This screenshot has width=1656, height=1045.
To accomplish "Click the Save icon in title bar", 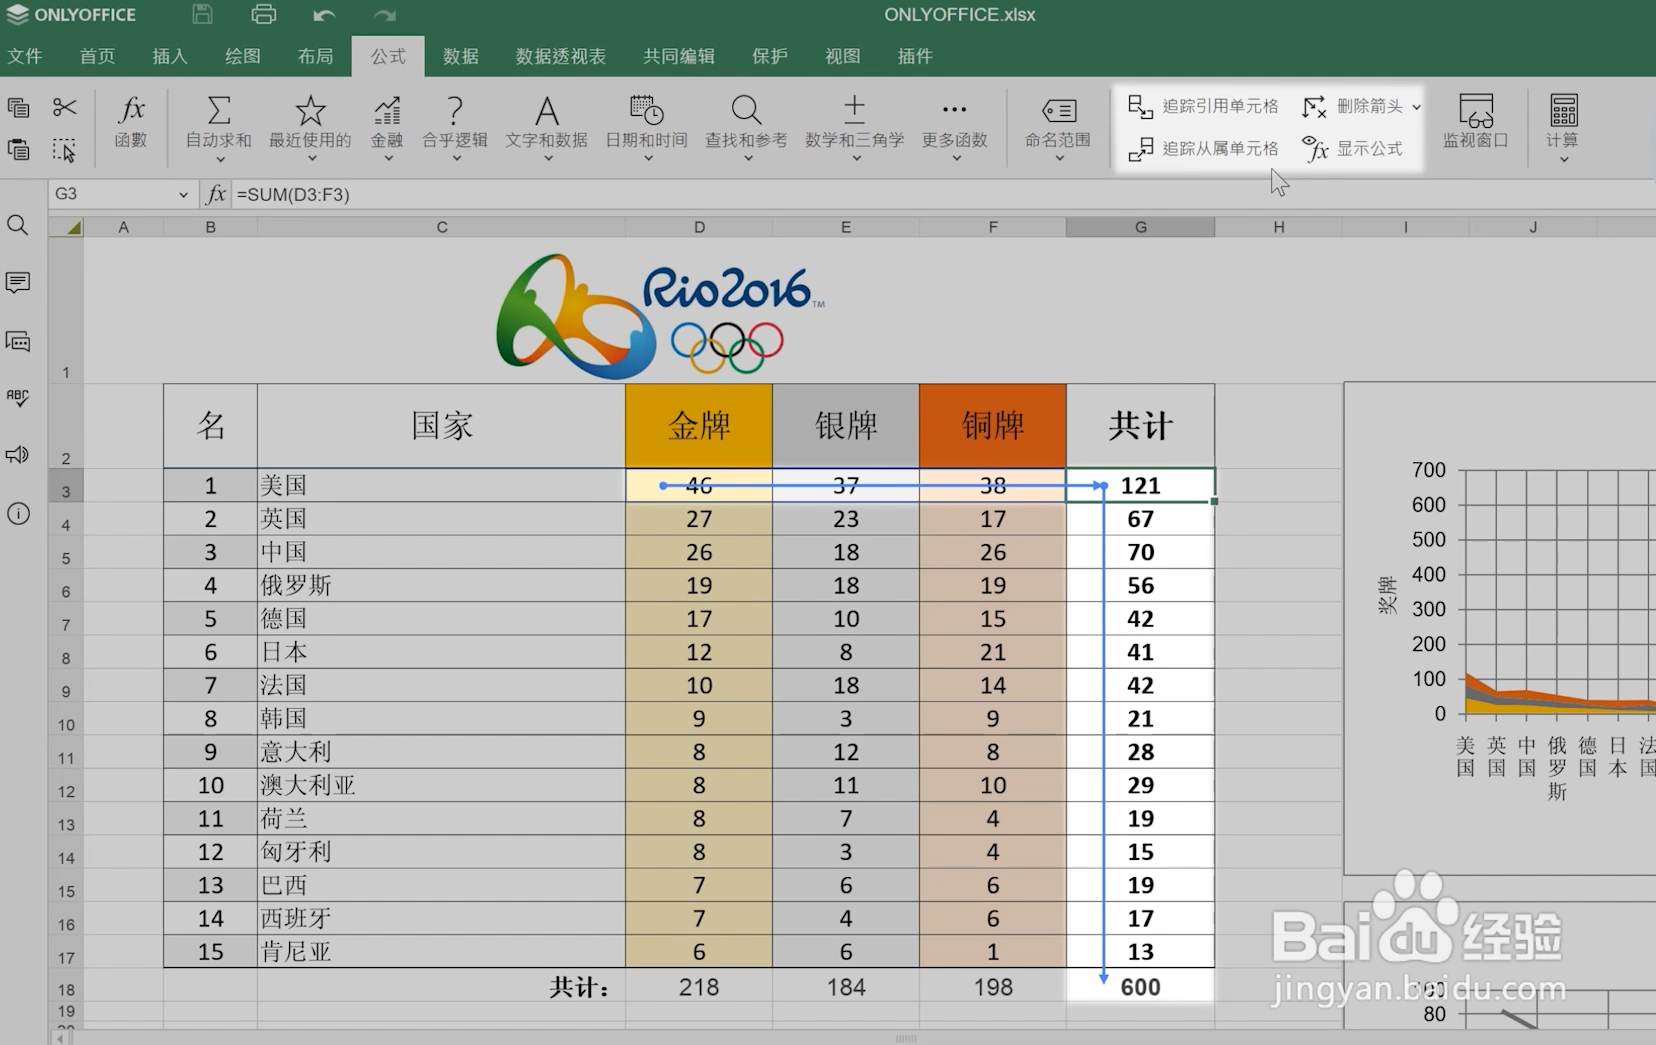I will pos(203,14).
